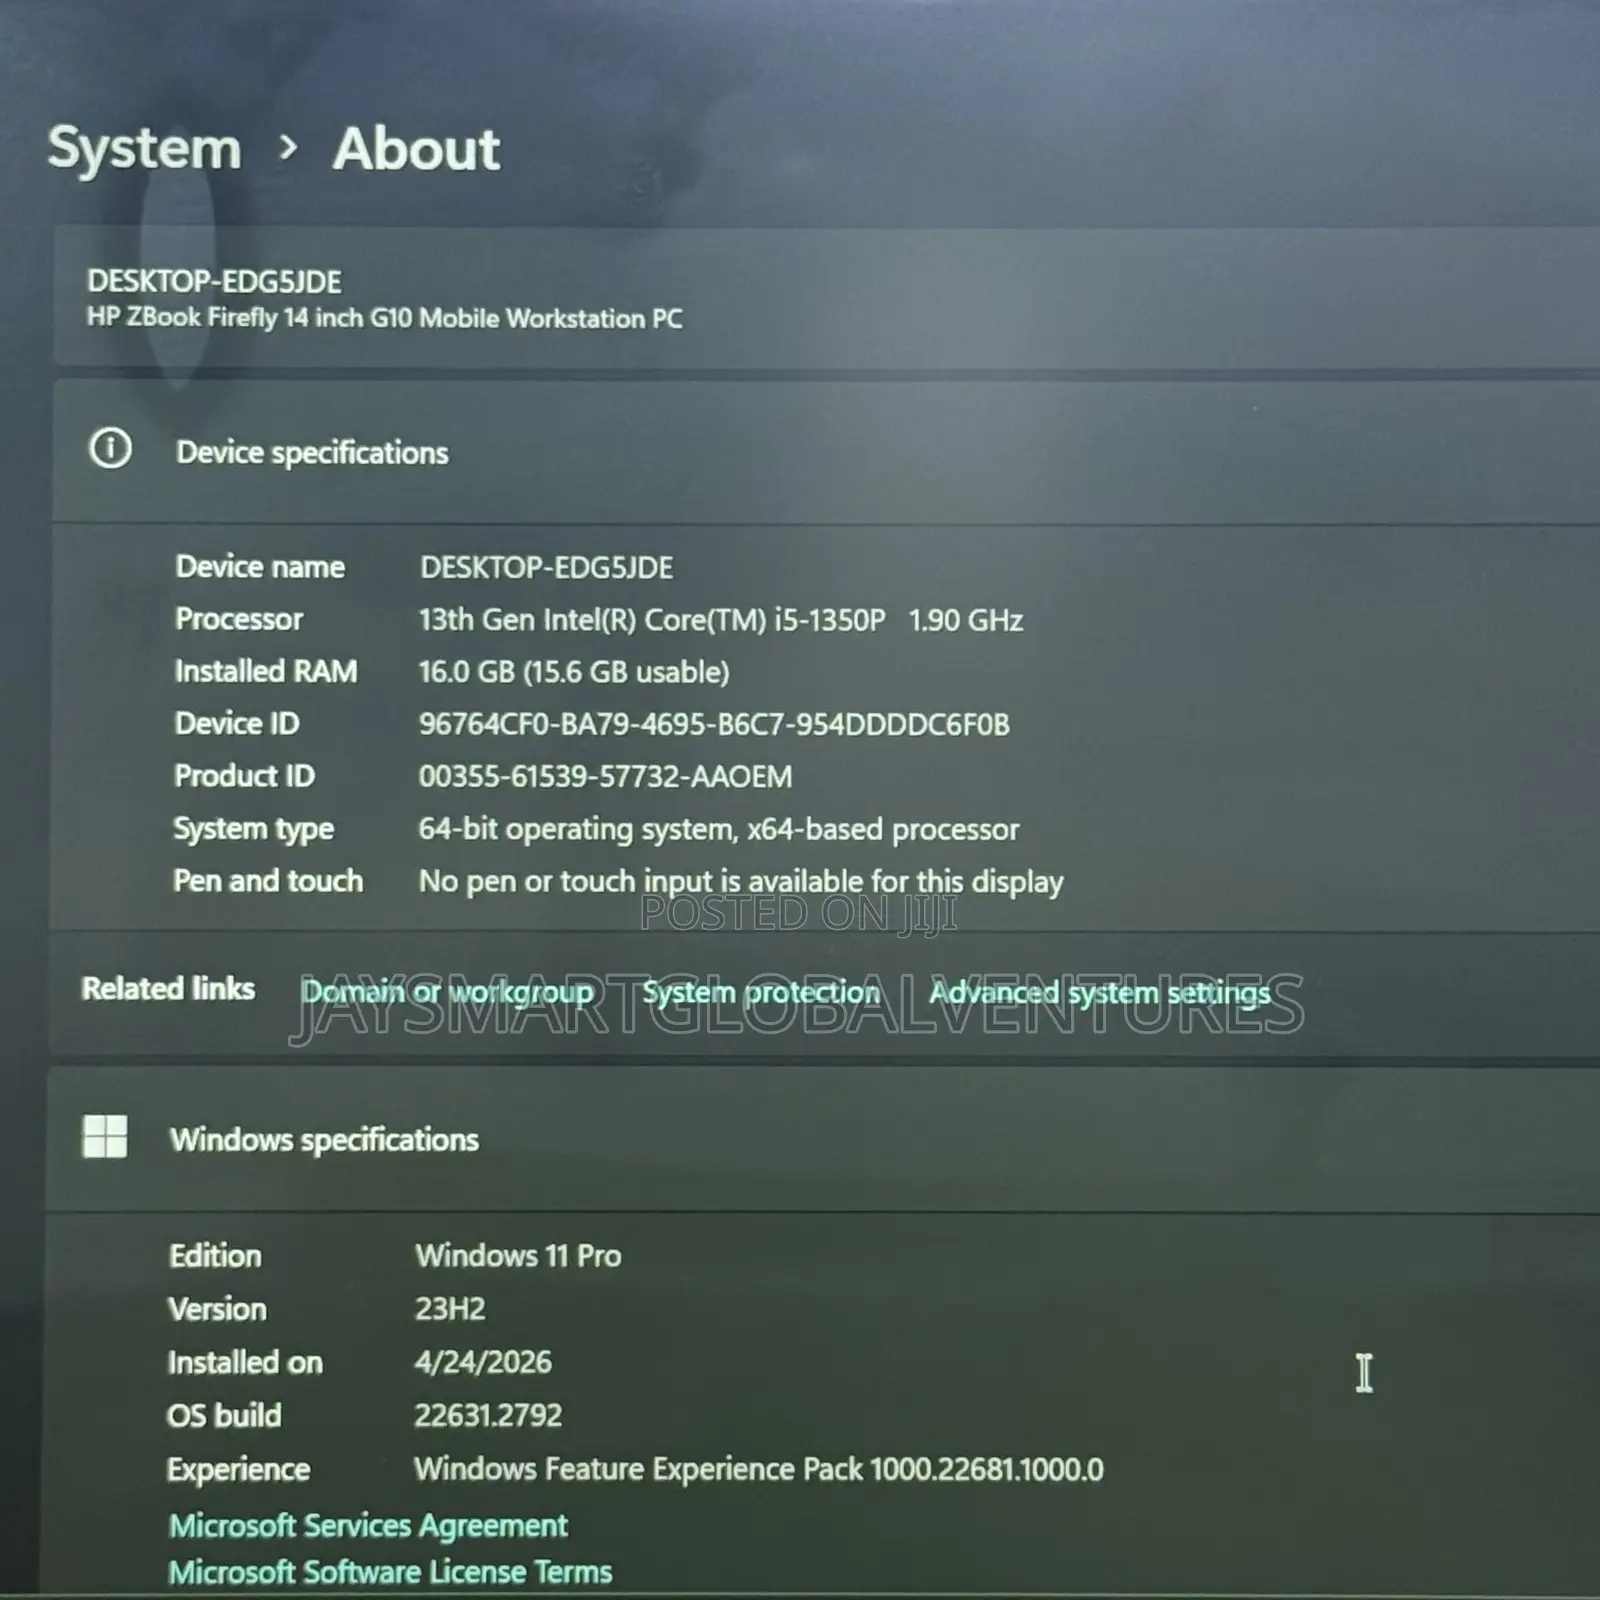Select Product ID value 00355-61539-57732-AAOEM

pos(605,776)
